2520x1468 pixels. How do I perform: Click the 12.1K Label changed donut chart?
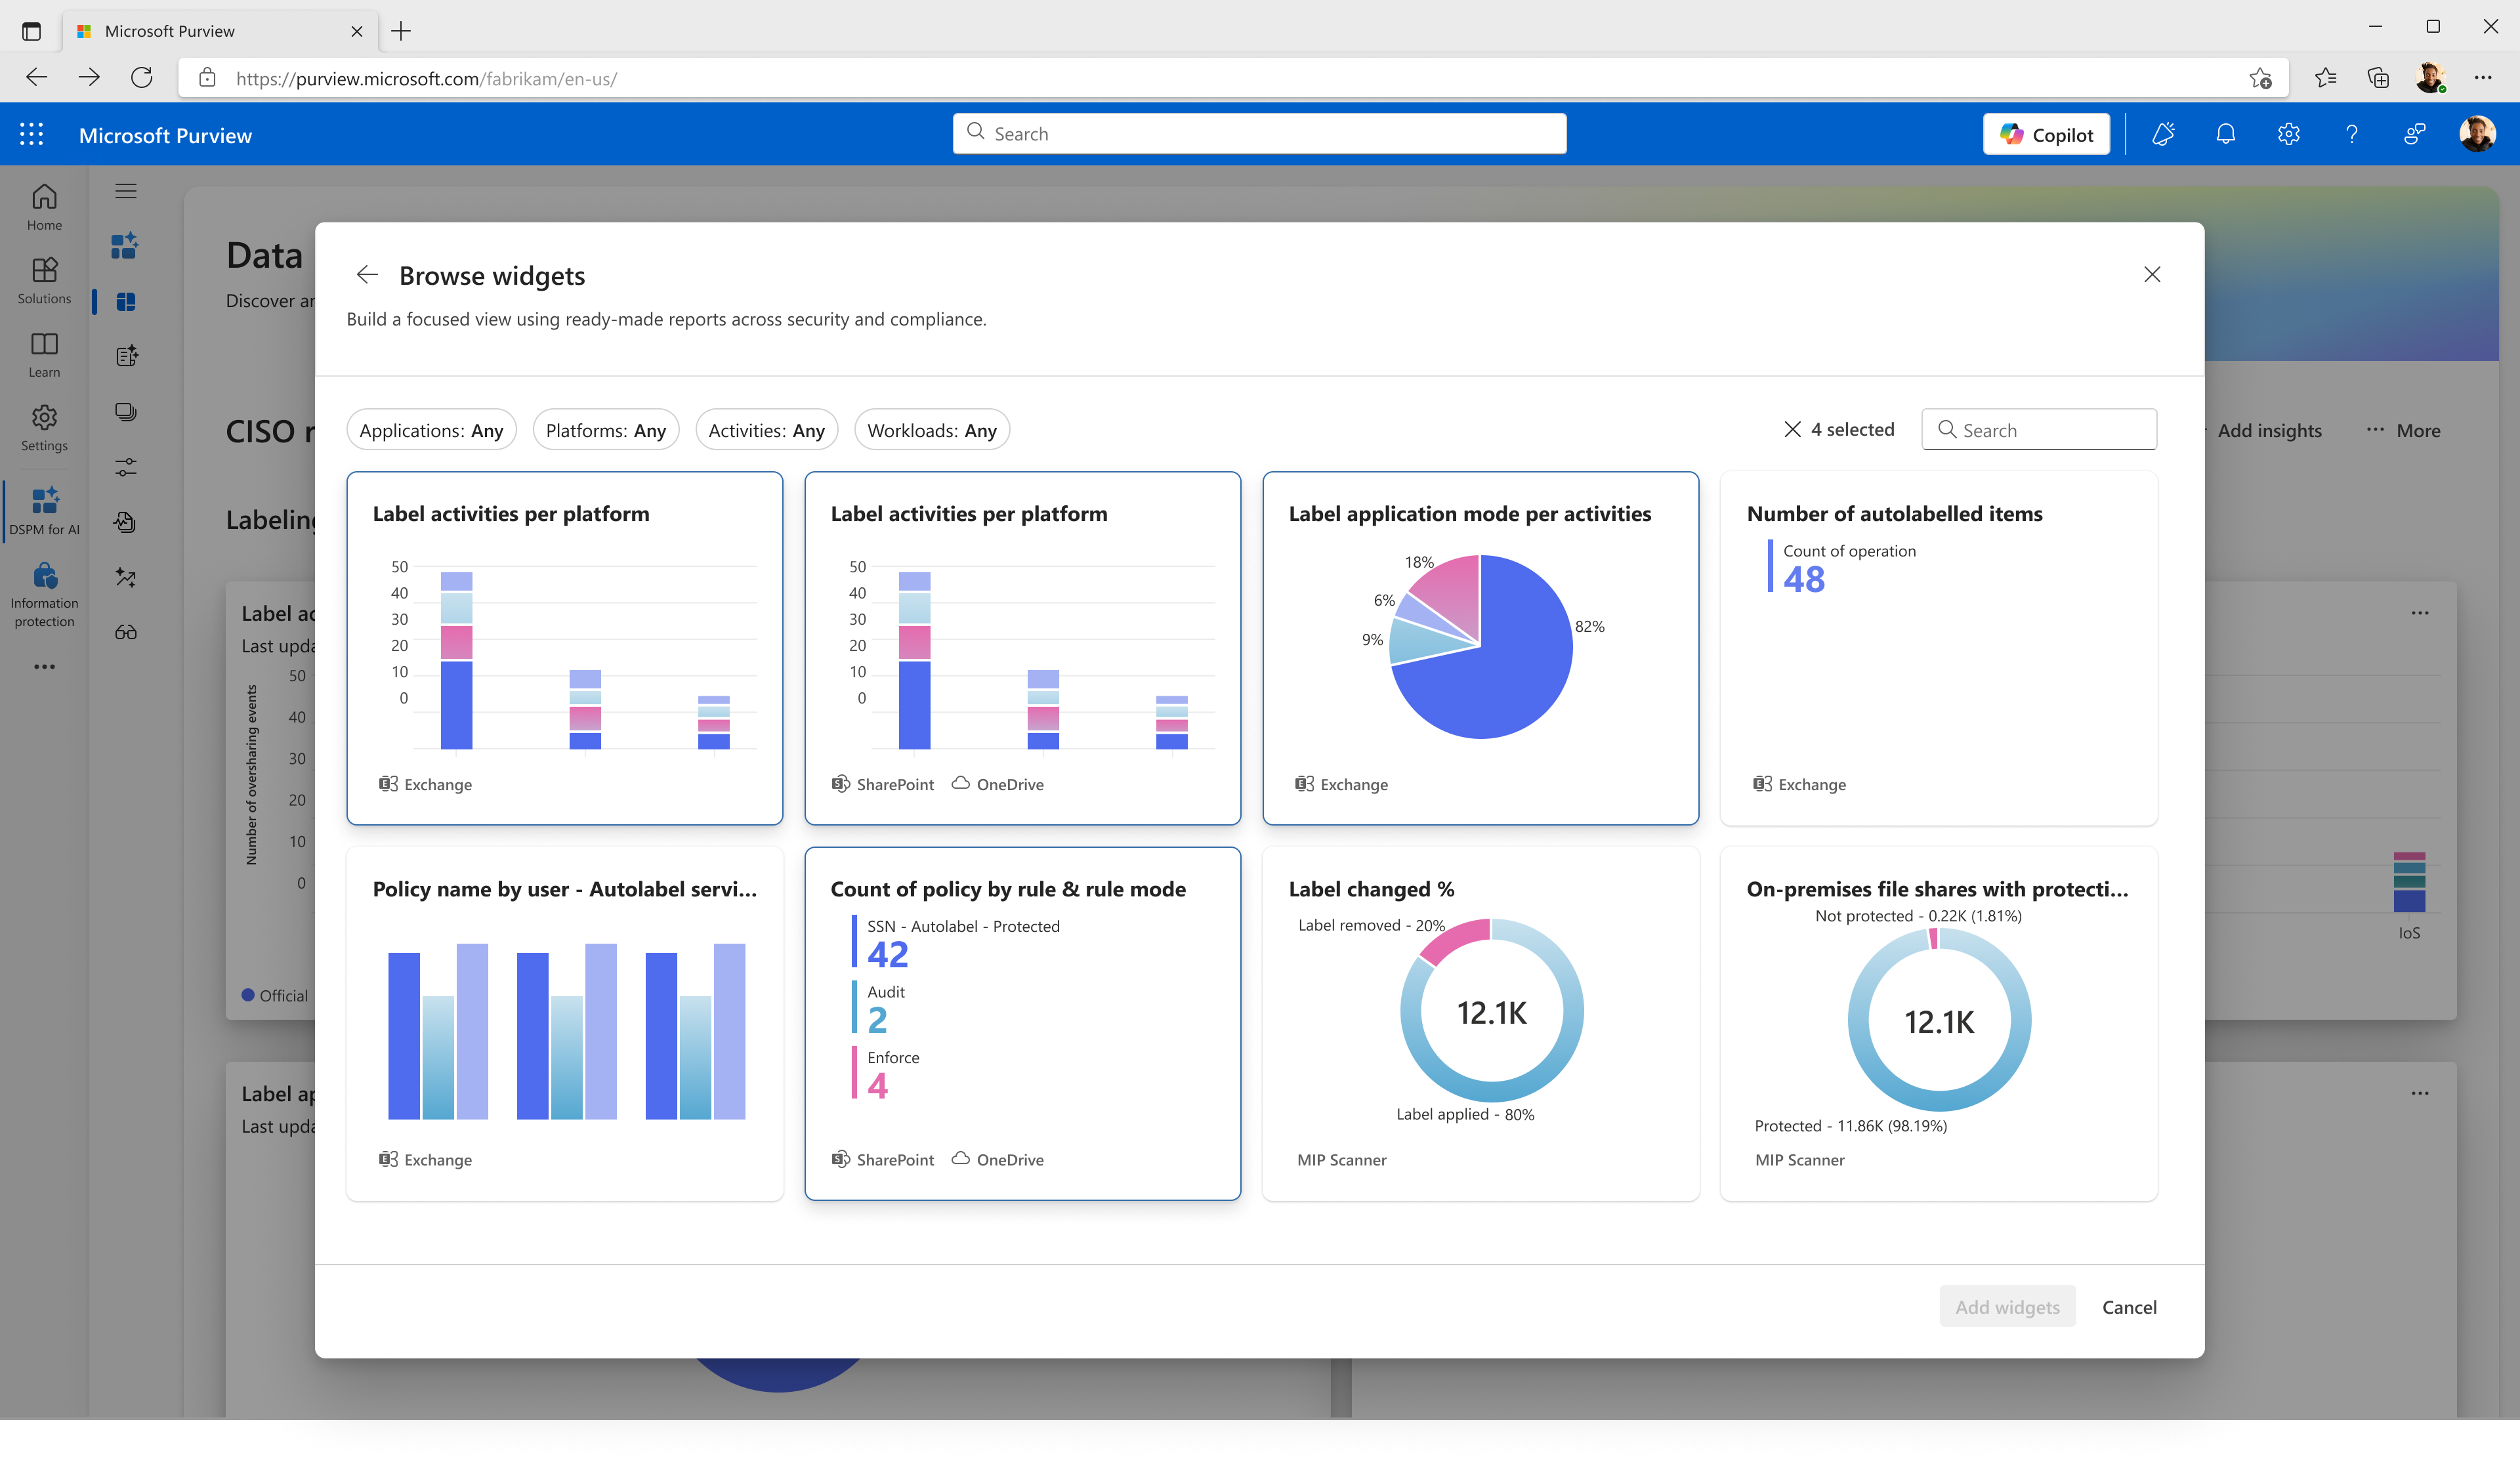[x=1491, y=1011]
